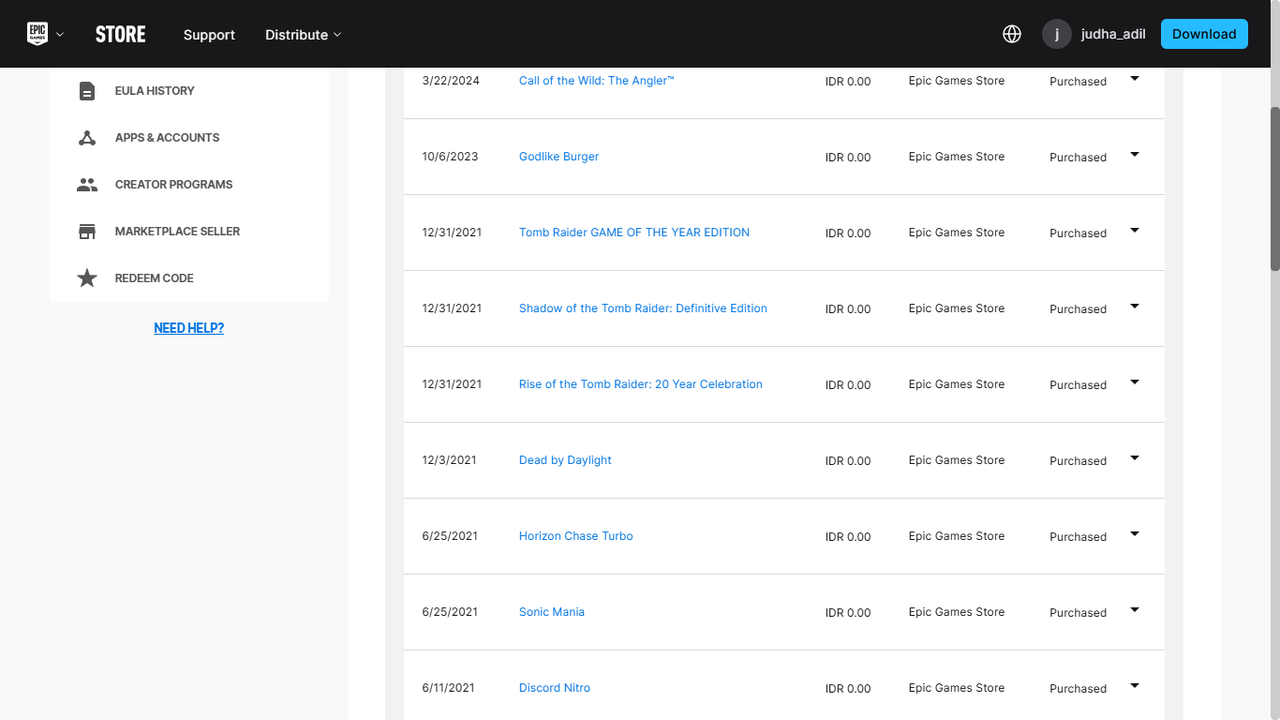Click Purchased status in the Godlike Burger row
The width and height of the screenshot is (1280, 720).
[x=1078, y=158]
